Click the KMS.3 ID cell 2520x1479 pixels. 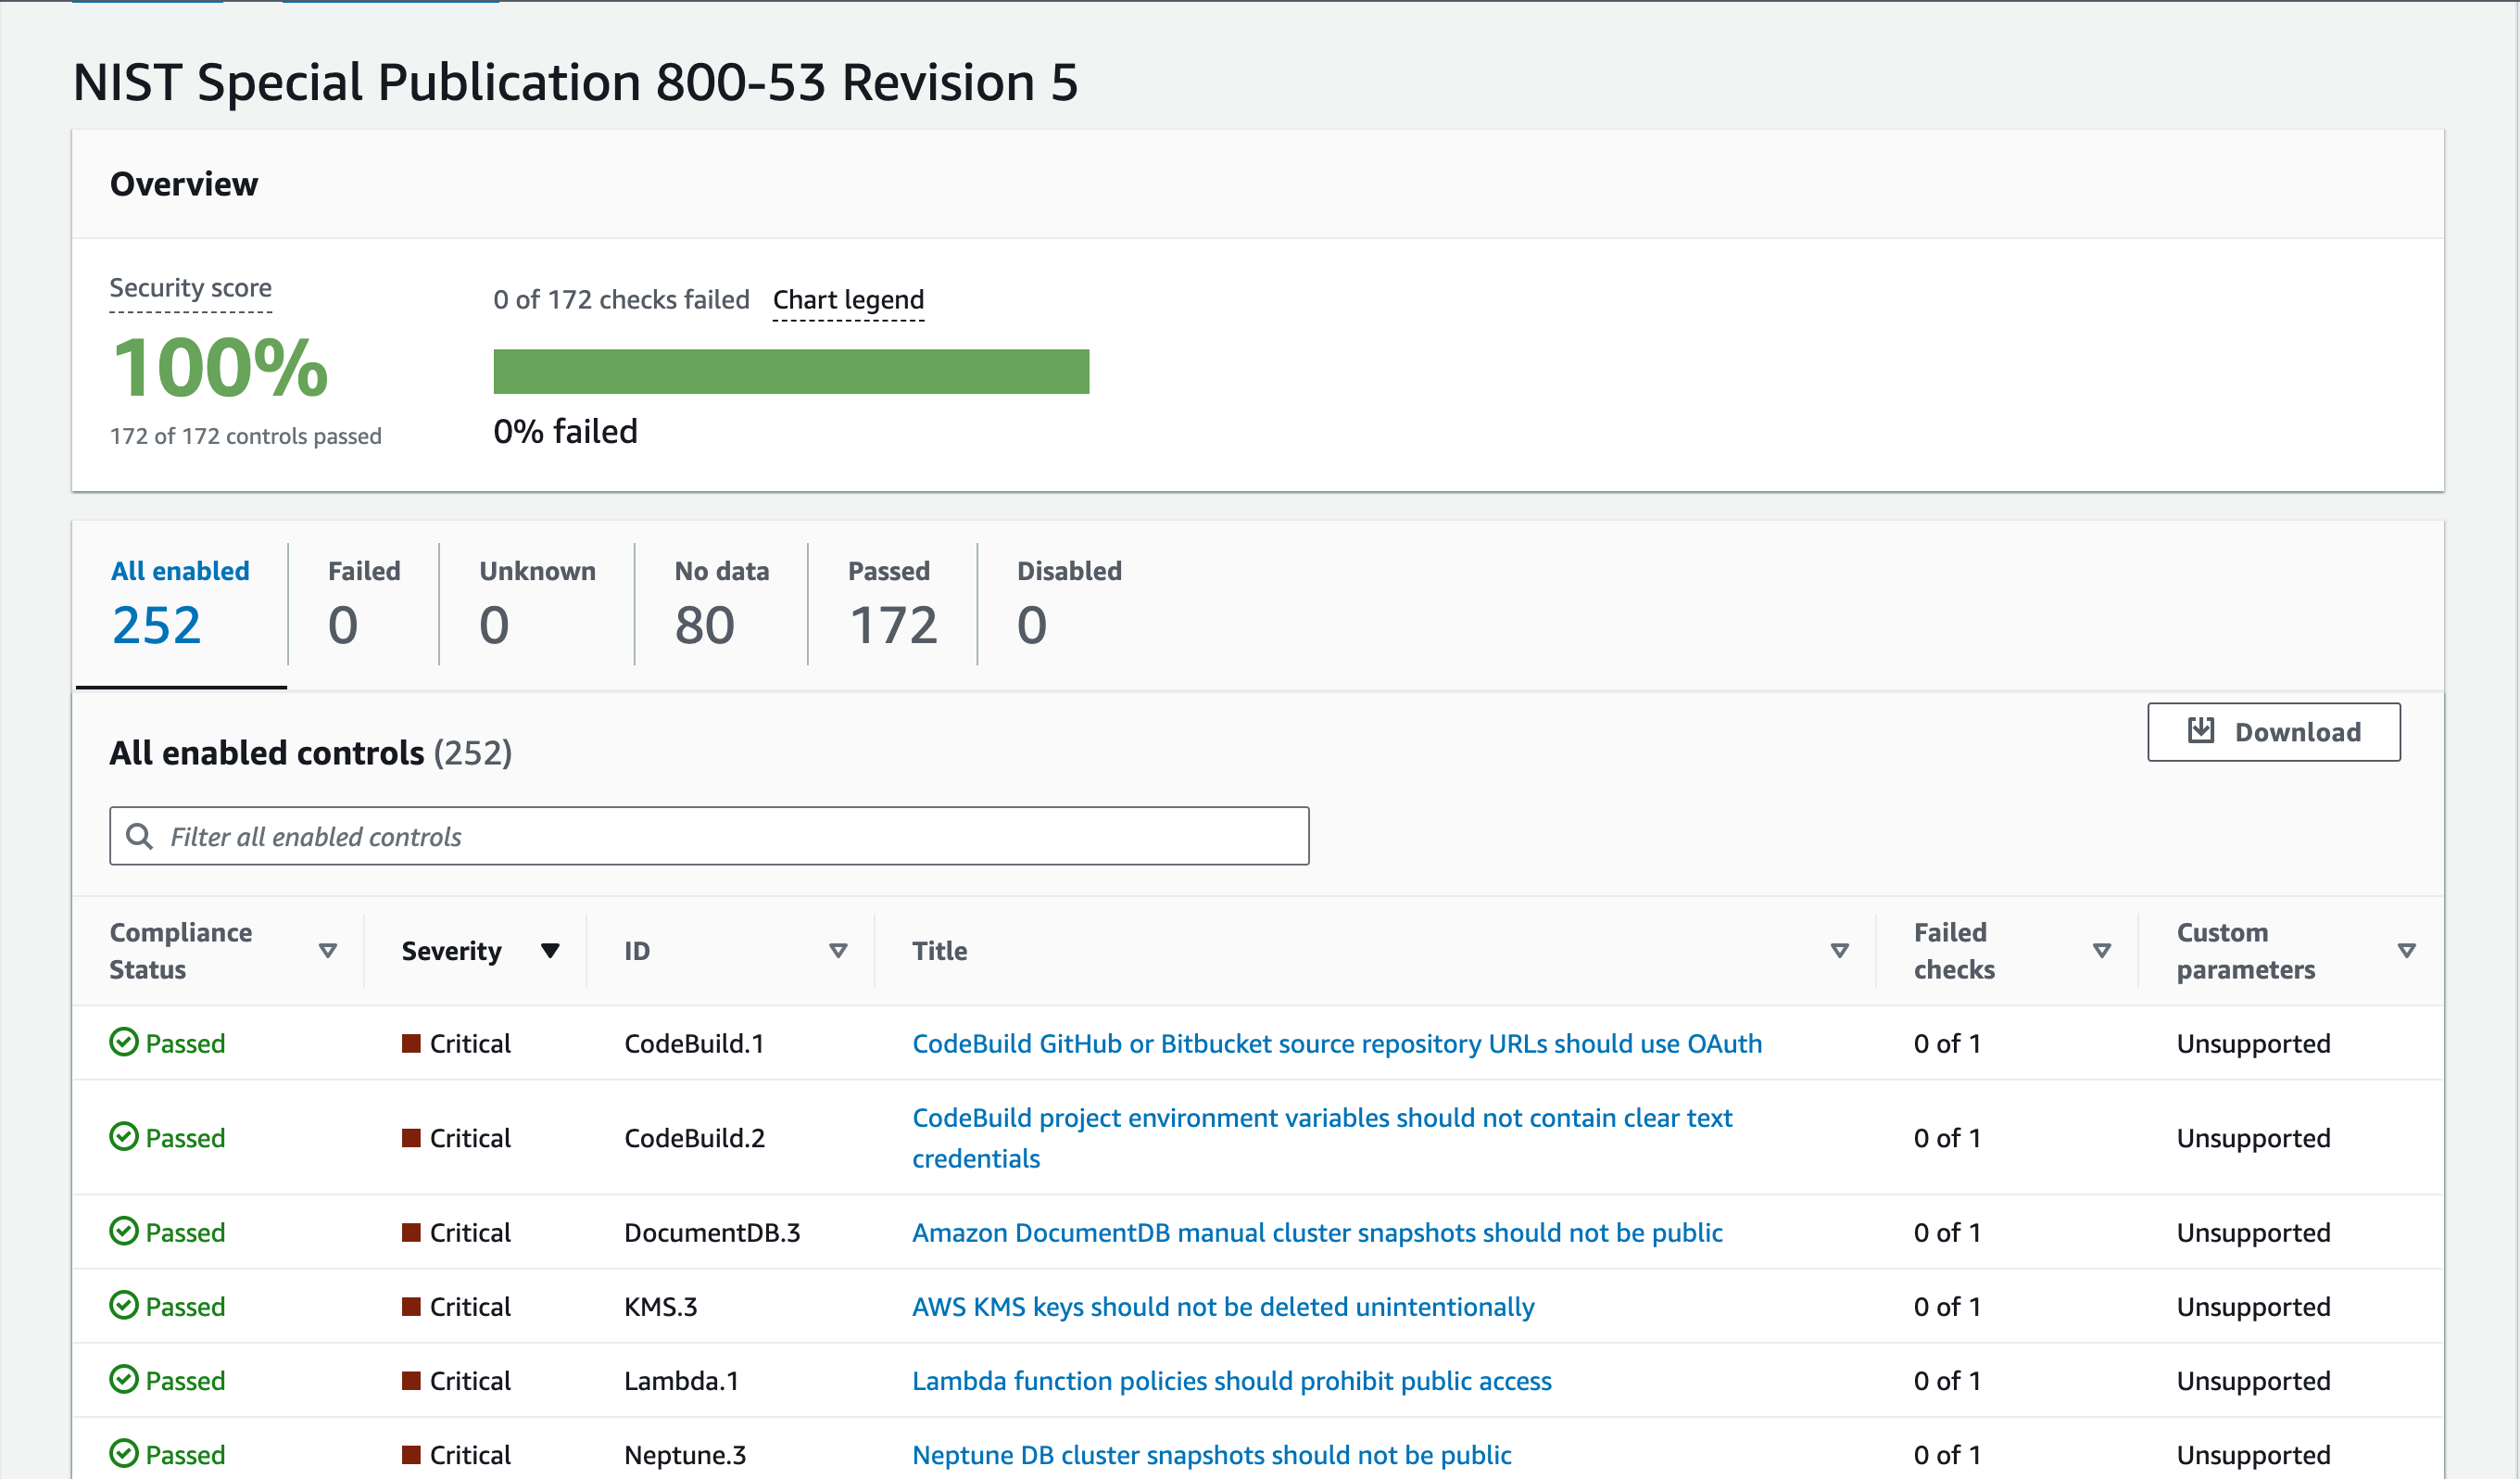[660, 1306]
